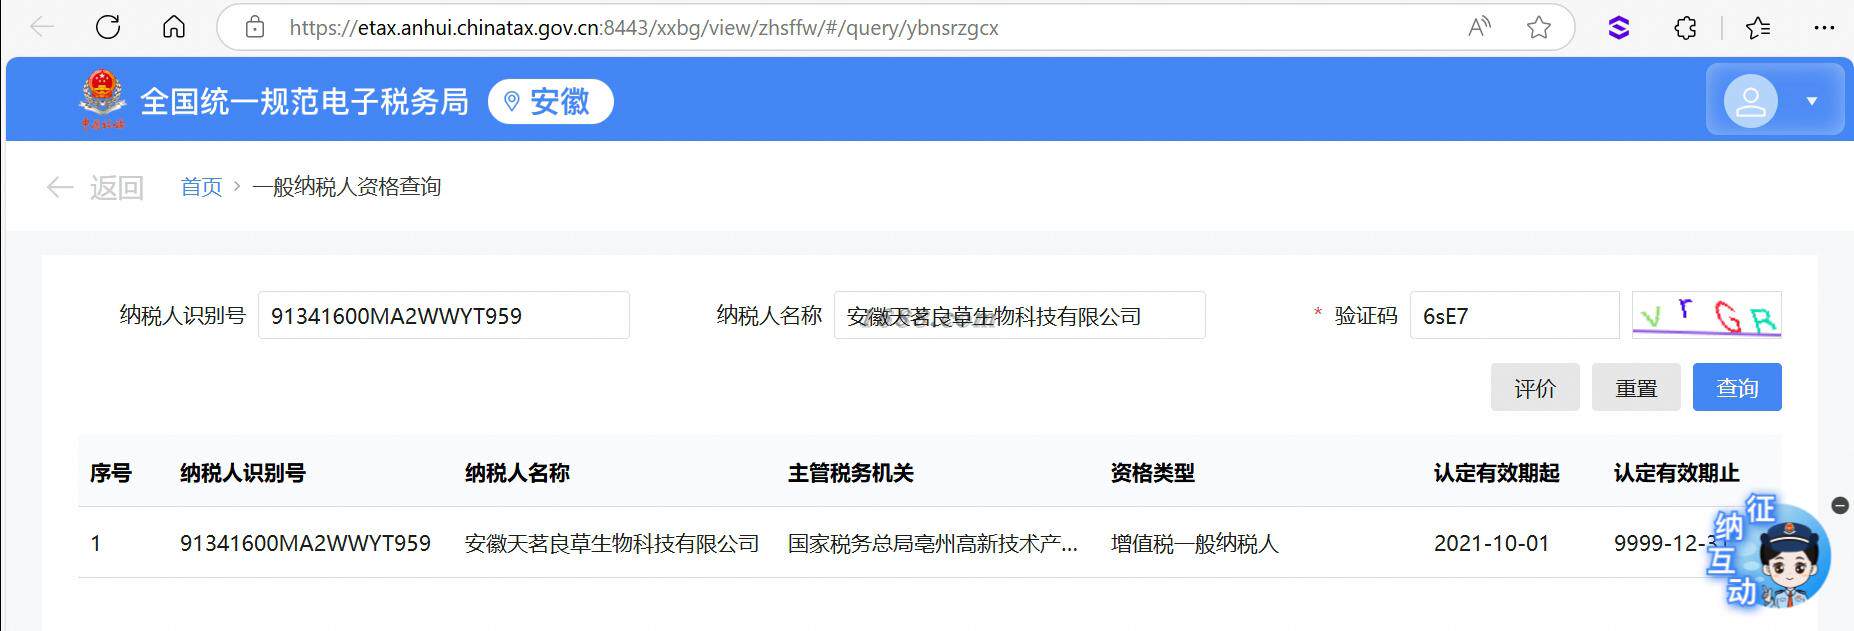
Task: Click the 2021-10-01 date cell
Action: pyautogui.click(x=1491, y=543)
